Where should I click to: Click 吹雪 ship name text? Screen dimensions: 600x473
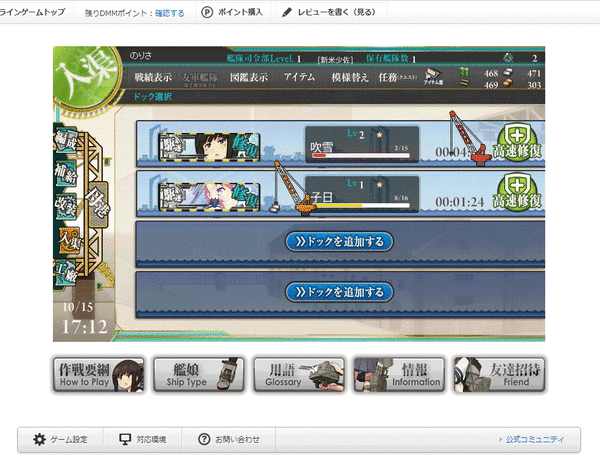pos(321,147)
